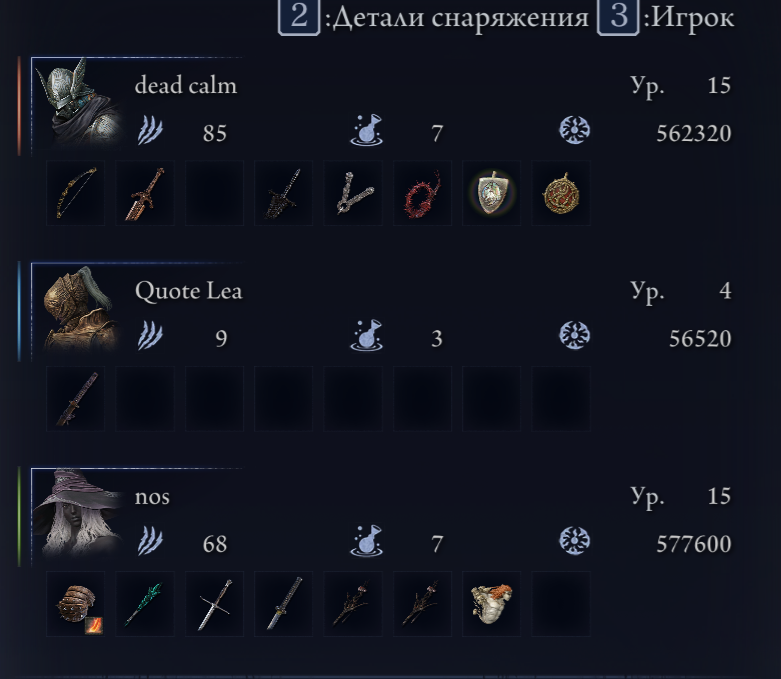Click the red round medallion talisman

[561, 193]
